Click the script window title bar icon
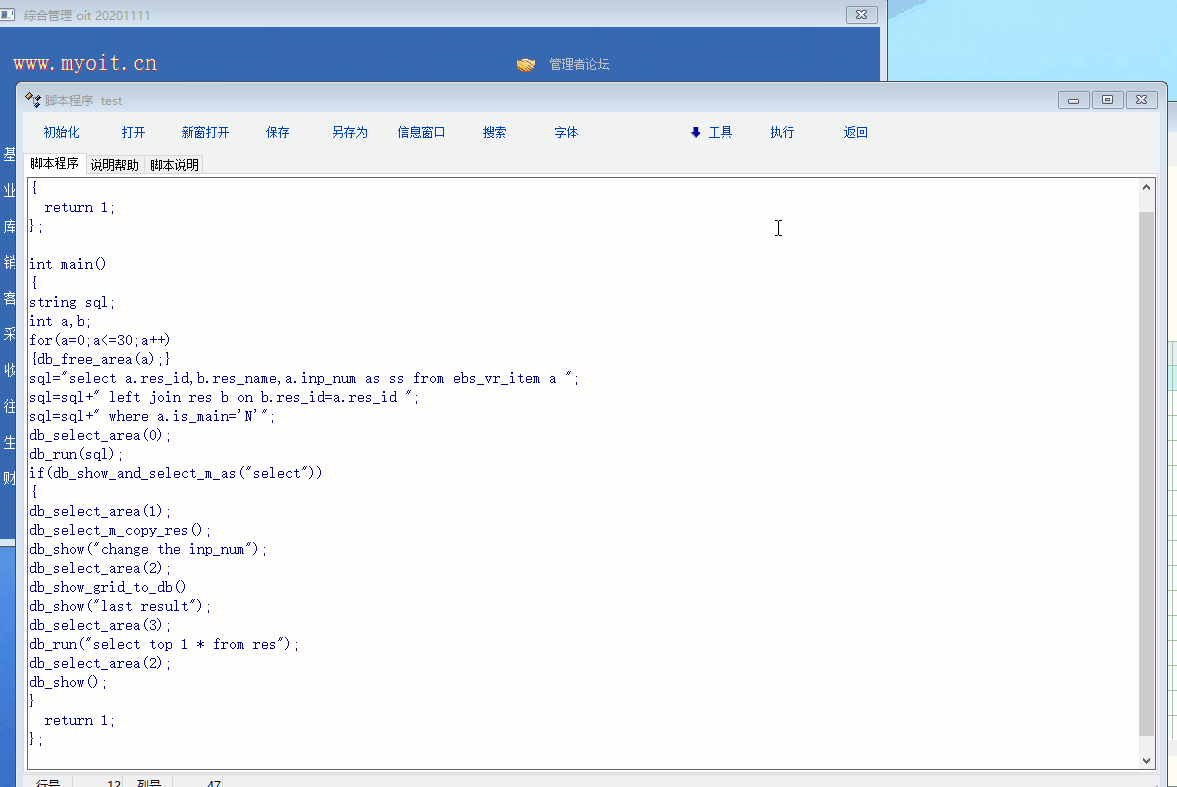The width and height of the screenshot is (1177, 787). (33, 100)
